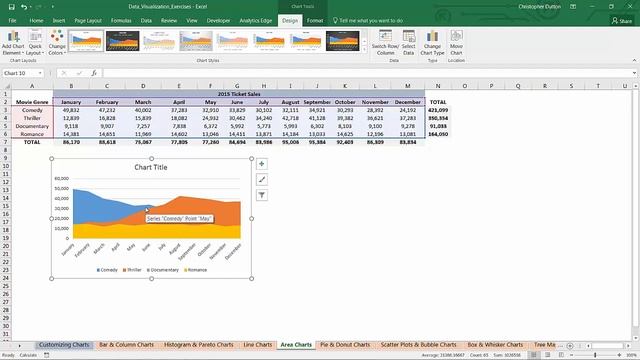Switch to the Home ribbon tab

[36, 20]
